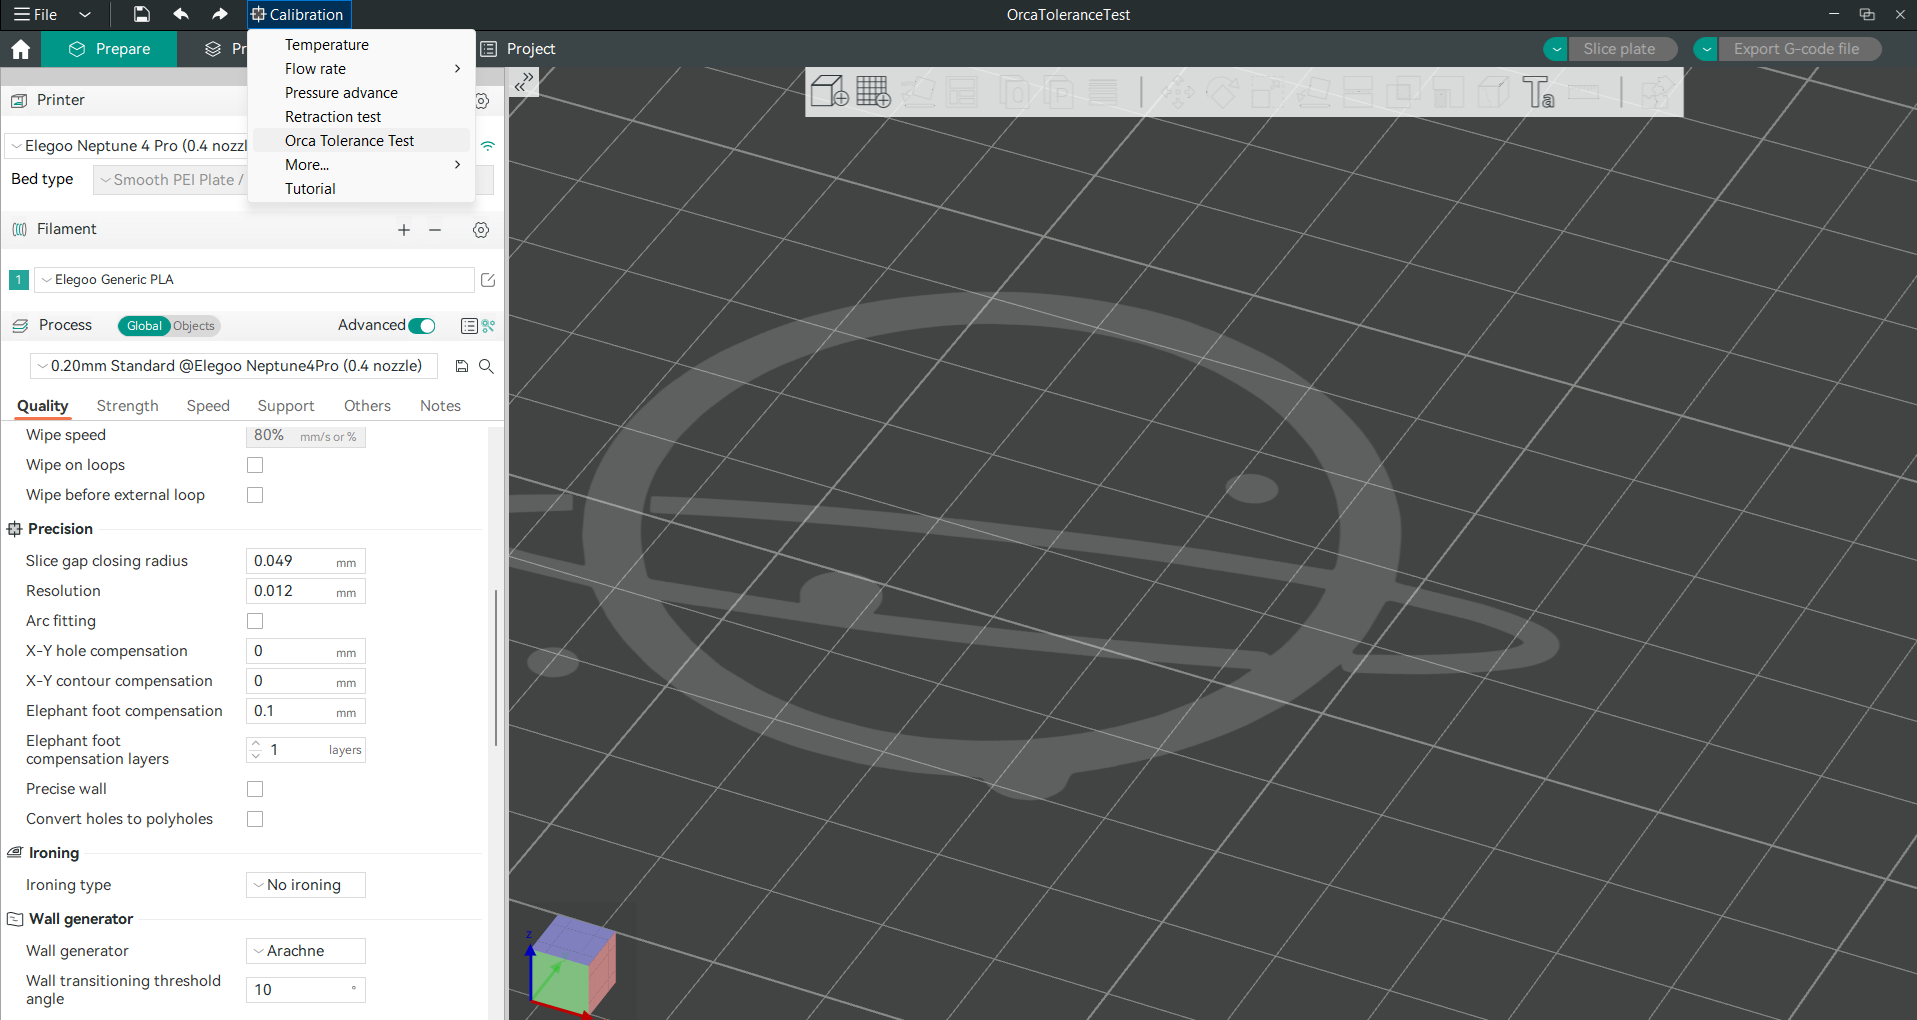Select Orca Tolerance Test menu item

pyautogui.click(x=361, y=141)
